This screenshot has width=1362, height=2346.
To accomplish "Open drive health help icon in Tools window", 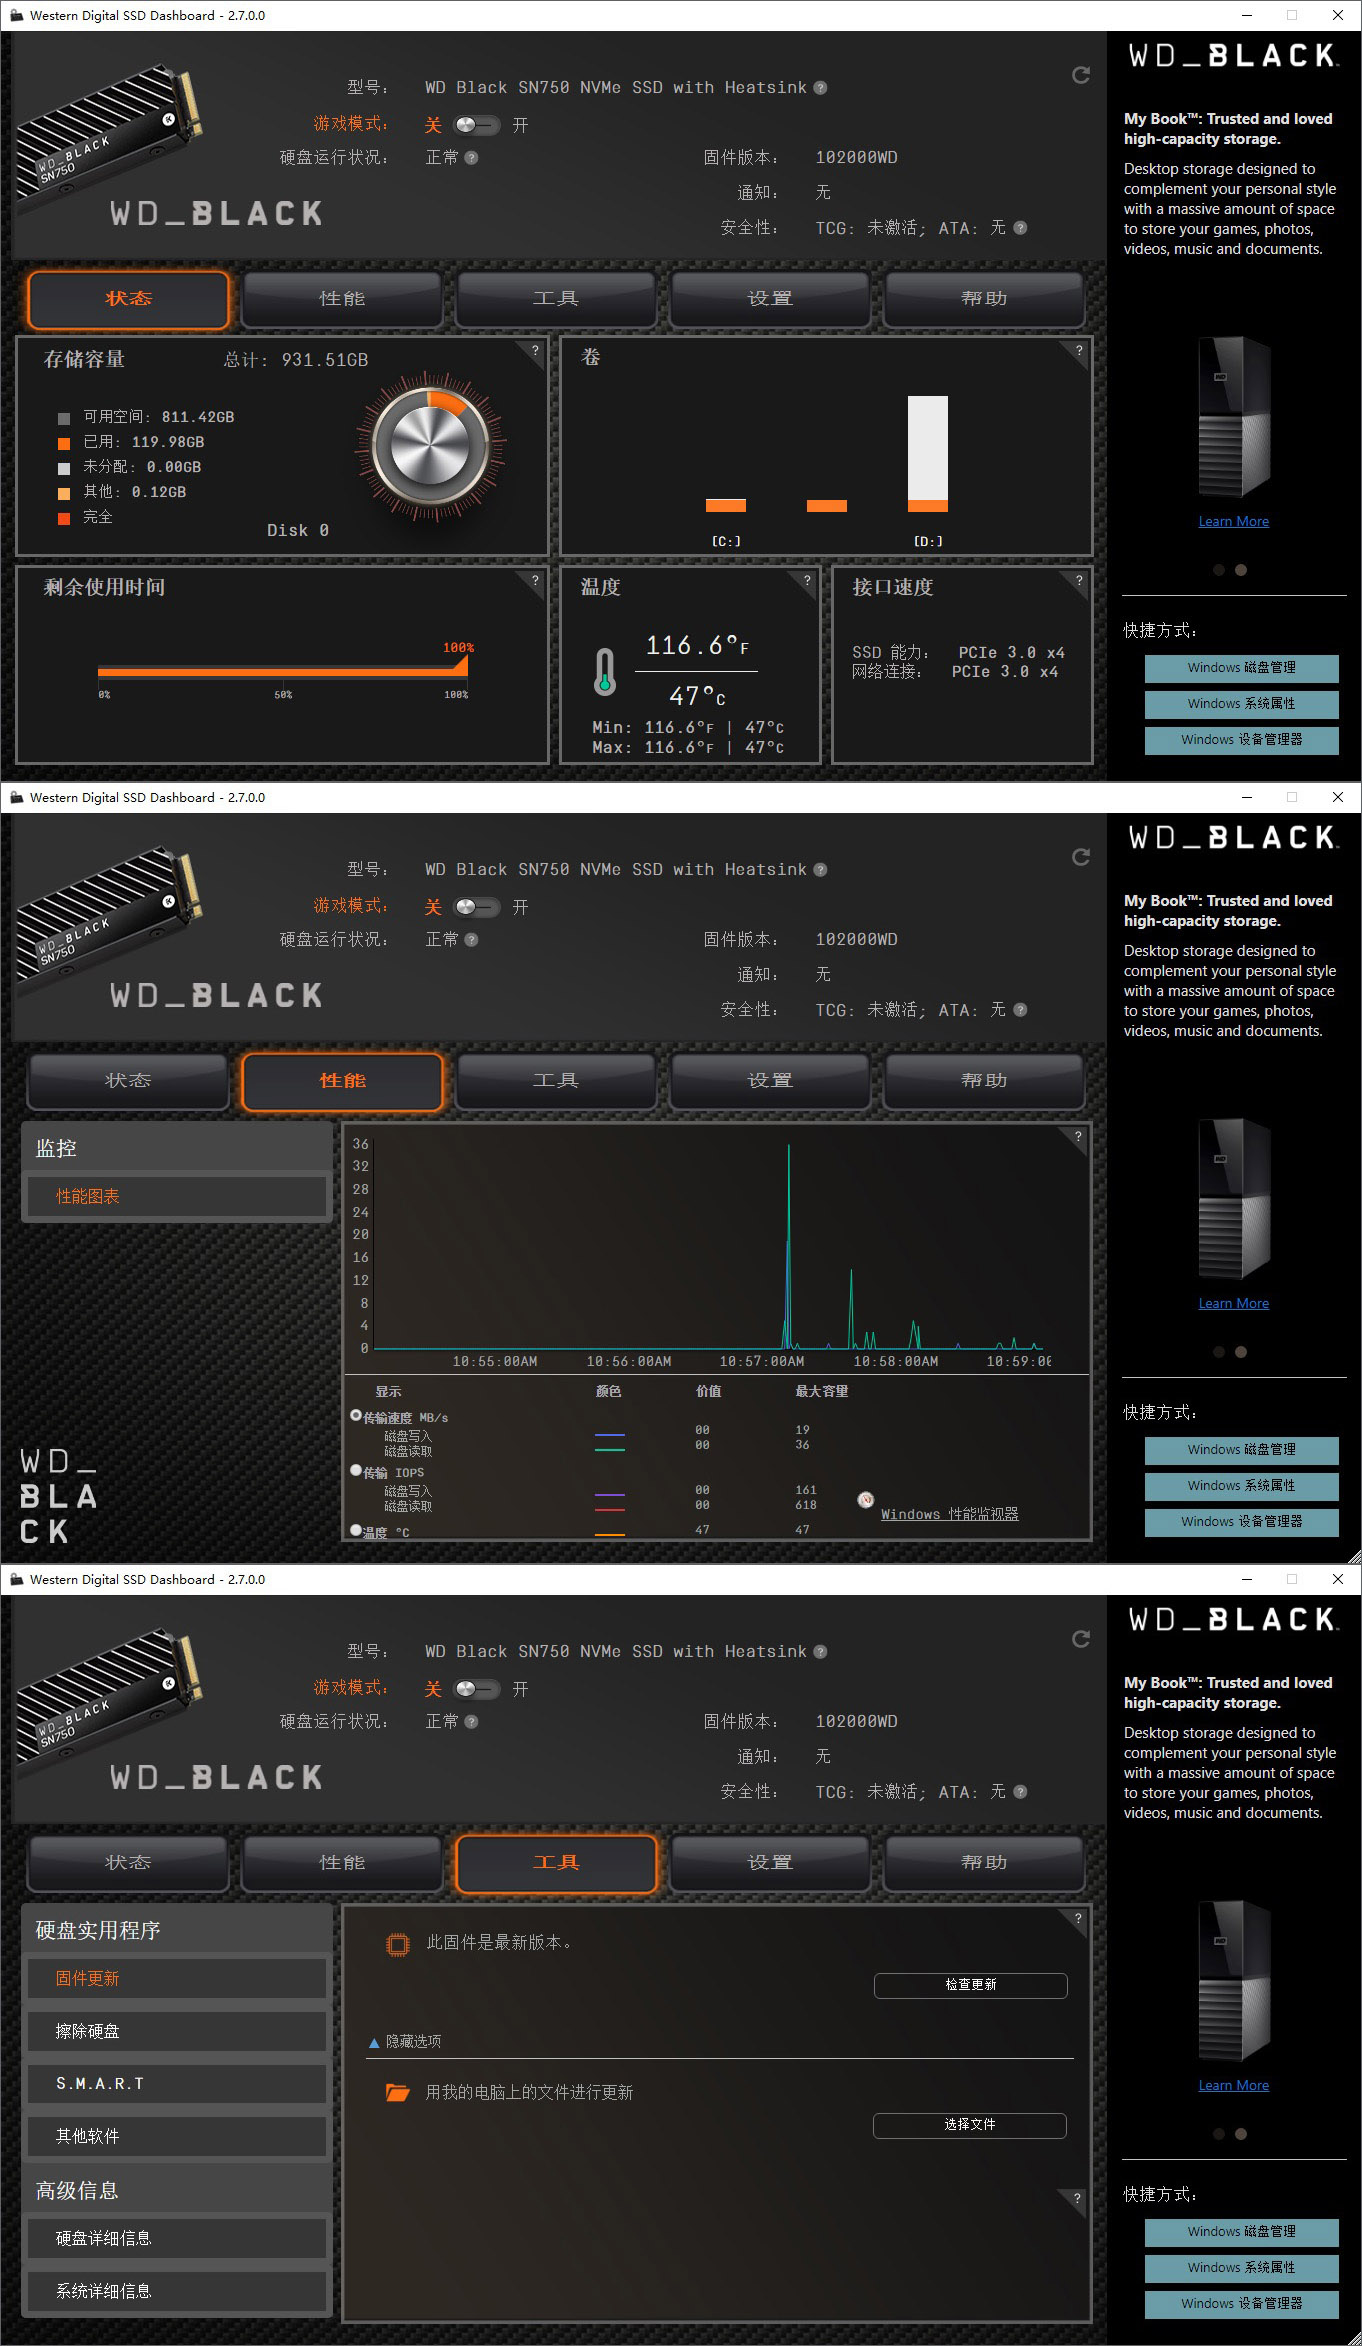I will 471,1722.
